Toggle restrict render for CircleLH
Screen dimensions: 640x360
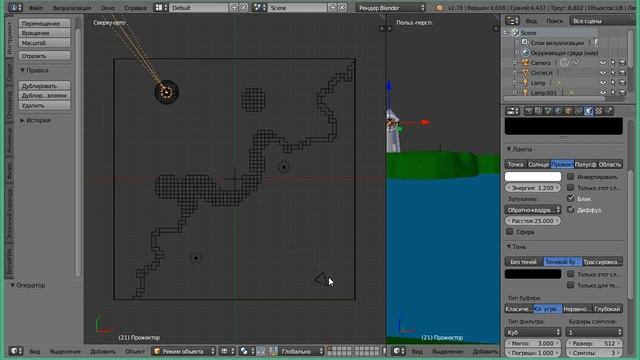(x=622, y=73)
